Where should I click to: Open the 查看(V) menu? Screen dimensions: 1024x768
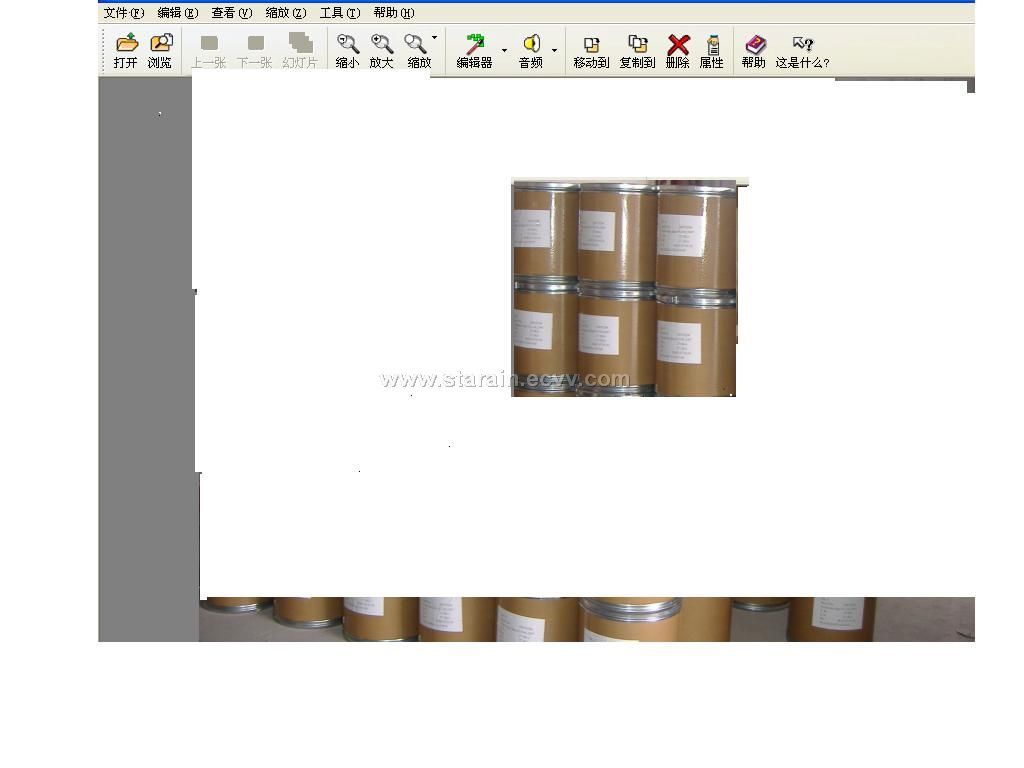(x=231, y=13)
